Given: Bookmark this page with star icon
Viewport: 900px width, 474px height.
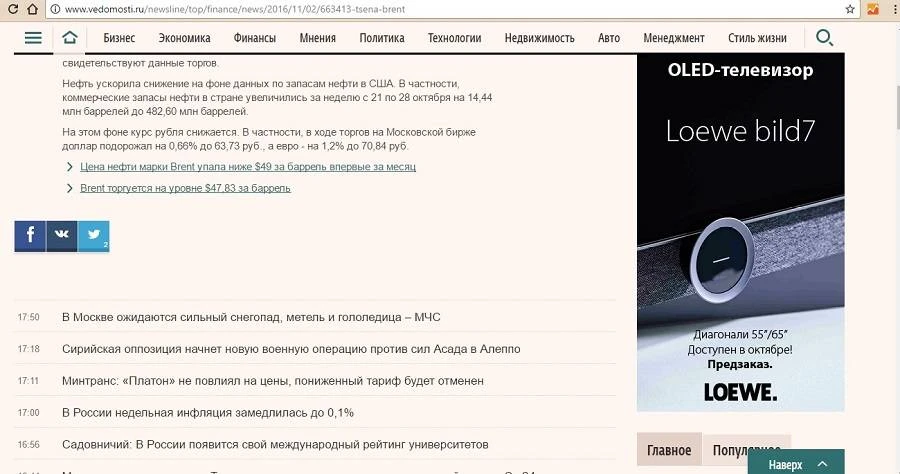Looking at the screenshot, I should [x=850, y=9].
